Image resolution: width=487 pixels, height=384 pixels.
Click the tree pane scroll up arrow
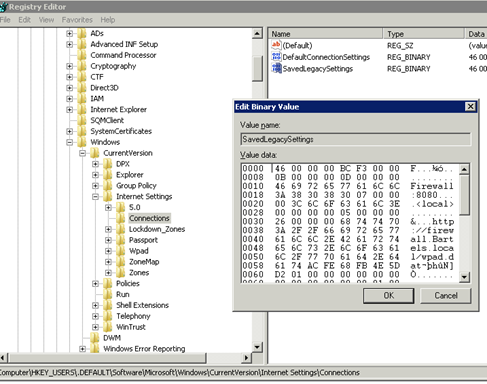(257, 34)
